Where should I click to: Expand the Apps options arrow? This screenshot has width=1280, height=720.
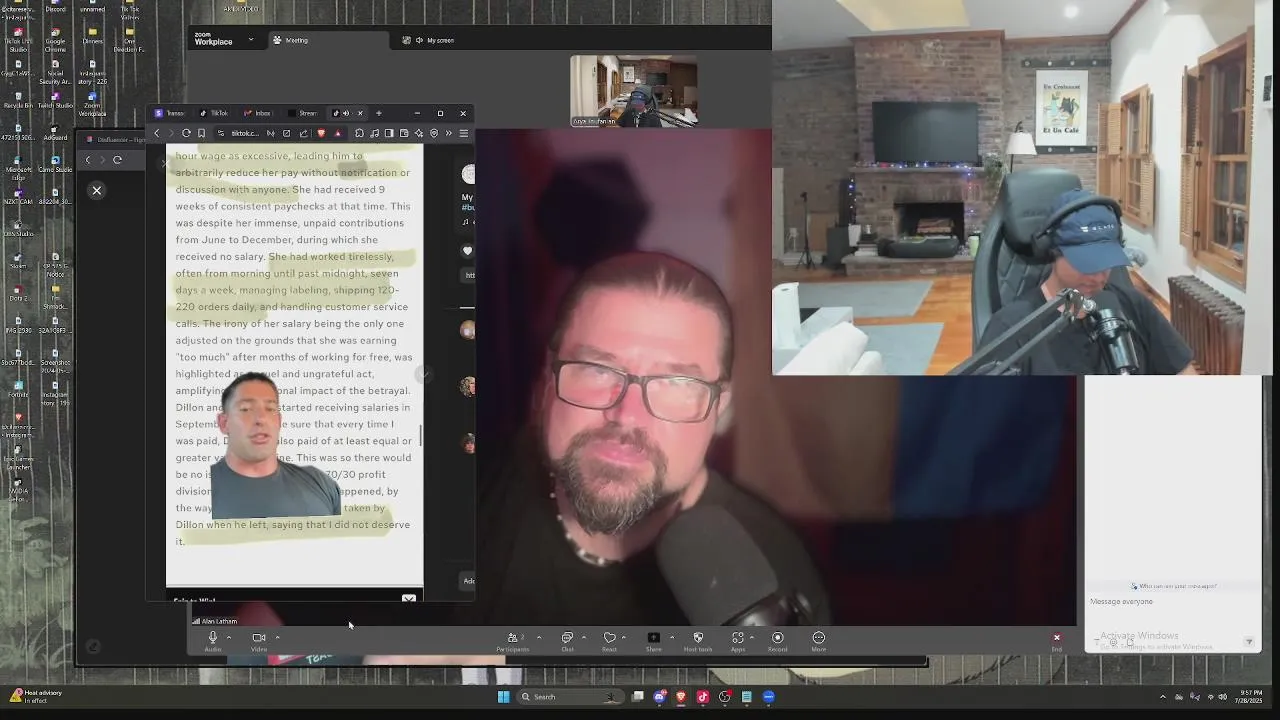[751, 638]
